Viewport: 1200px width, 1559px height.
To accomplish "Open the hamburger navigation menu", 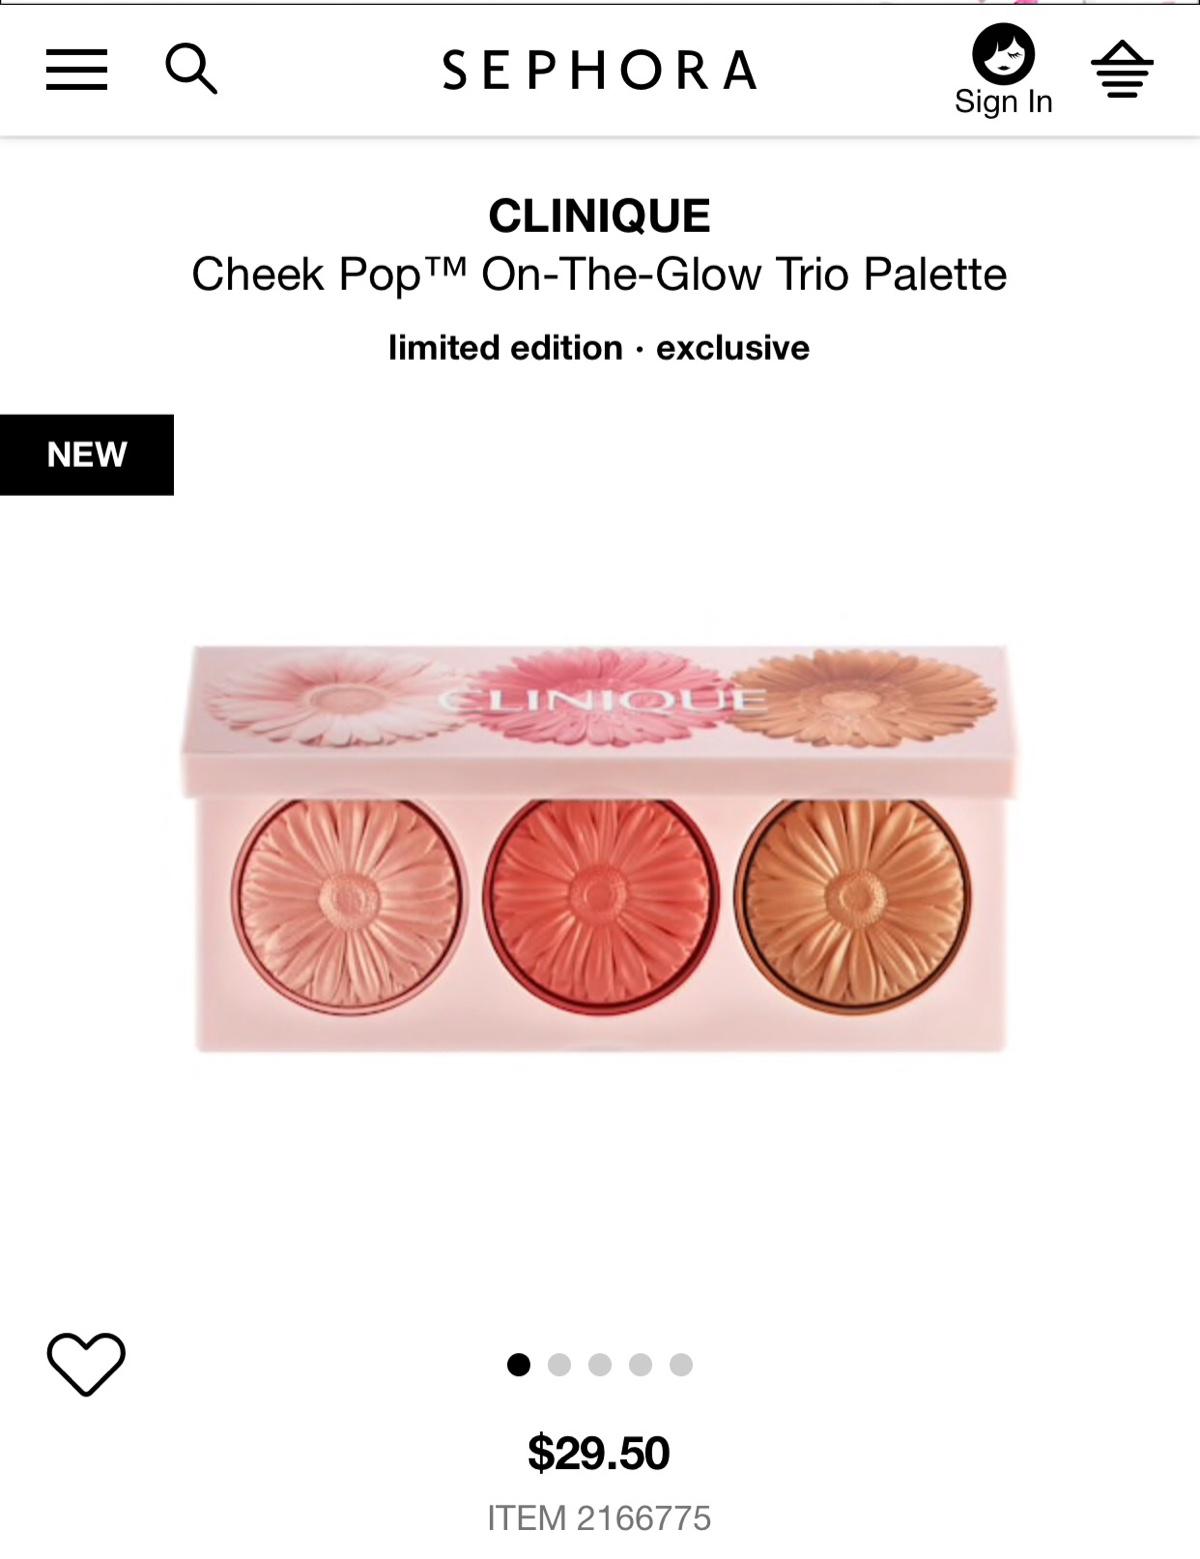I will (76, 70).
